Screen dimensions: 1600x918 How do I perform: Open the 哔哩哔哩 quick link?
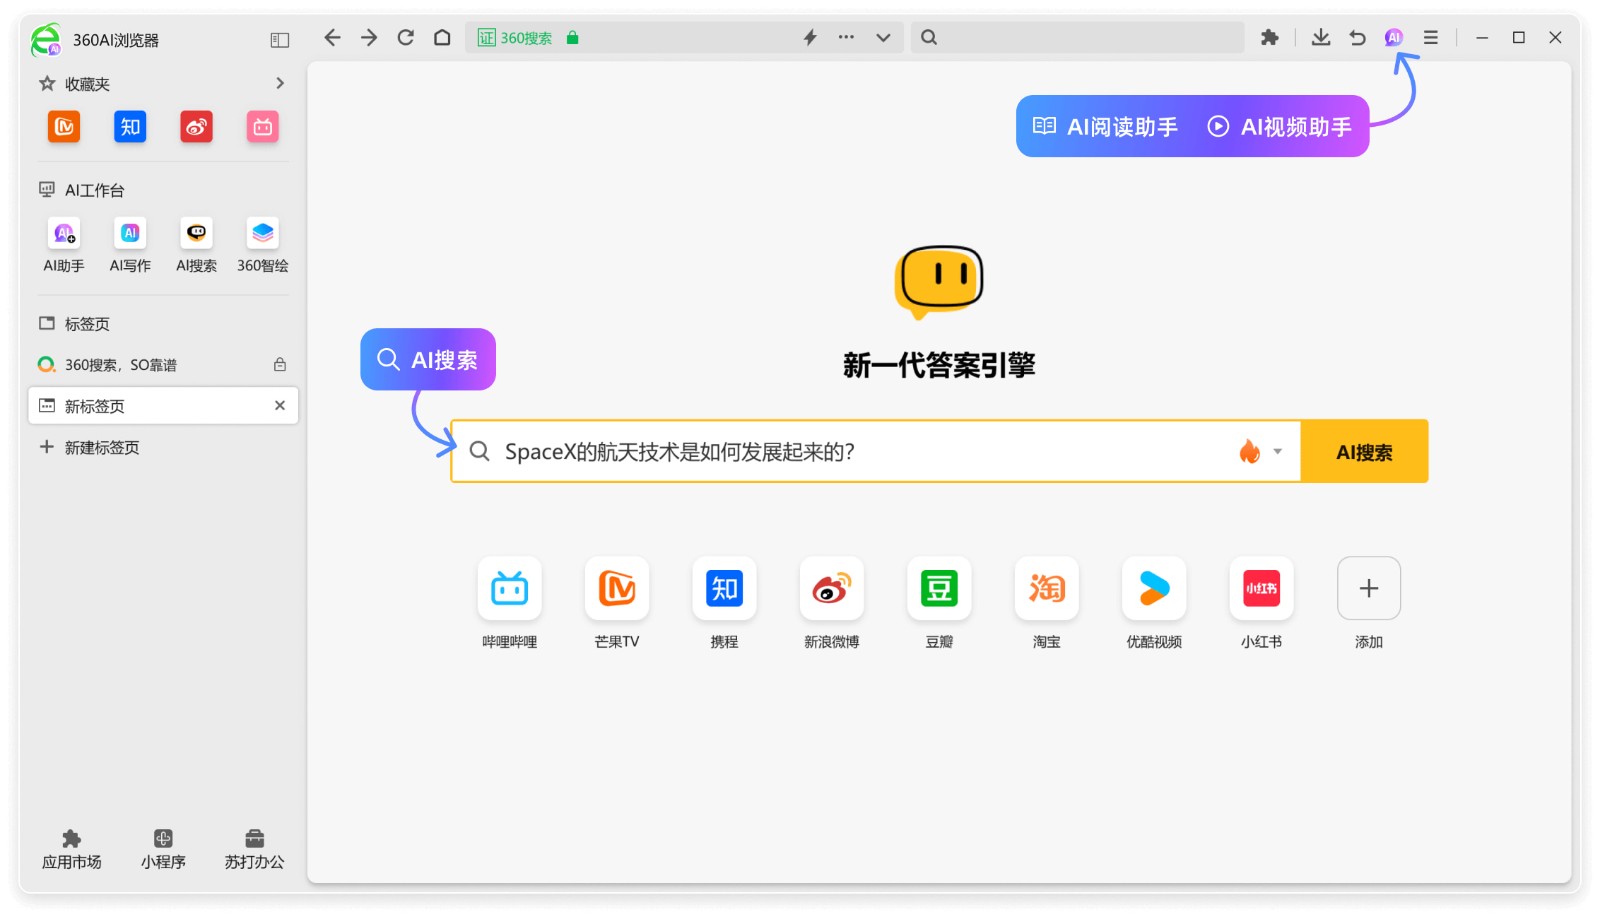tap(508, 588)
